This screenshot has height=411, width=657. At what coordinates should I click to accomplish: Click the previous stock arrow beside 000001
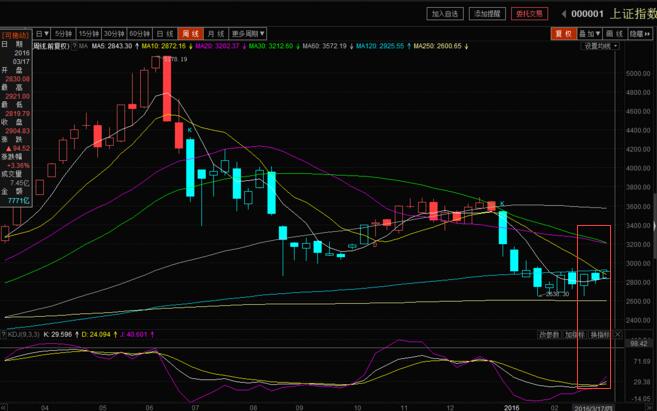point(565,14)
